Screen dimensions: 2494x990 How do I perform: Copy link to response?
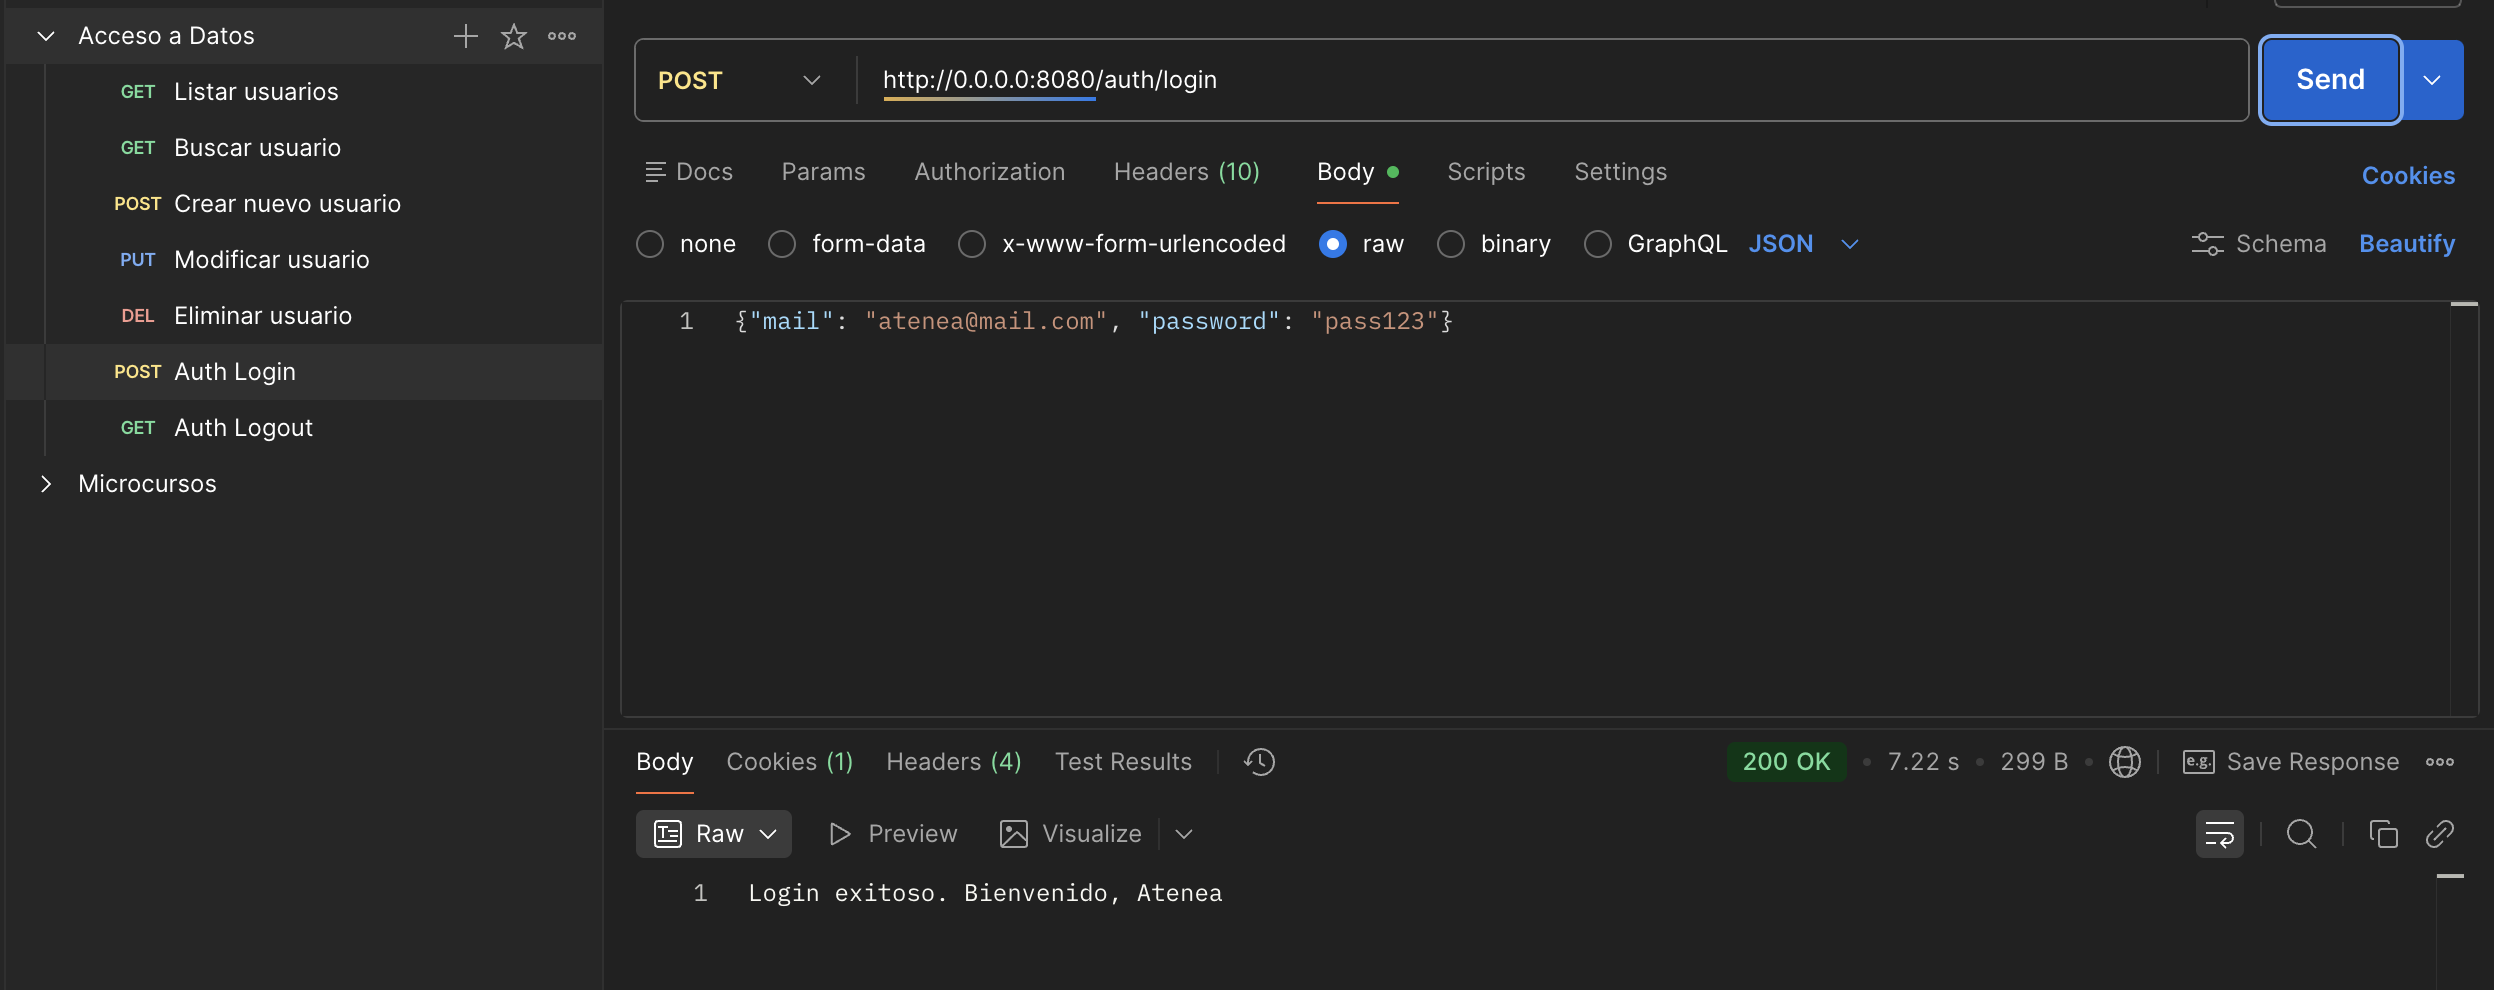2439,834
